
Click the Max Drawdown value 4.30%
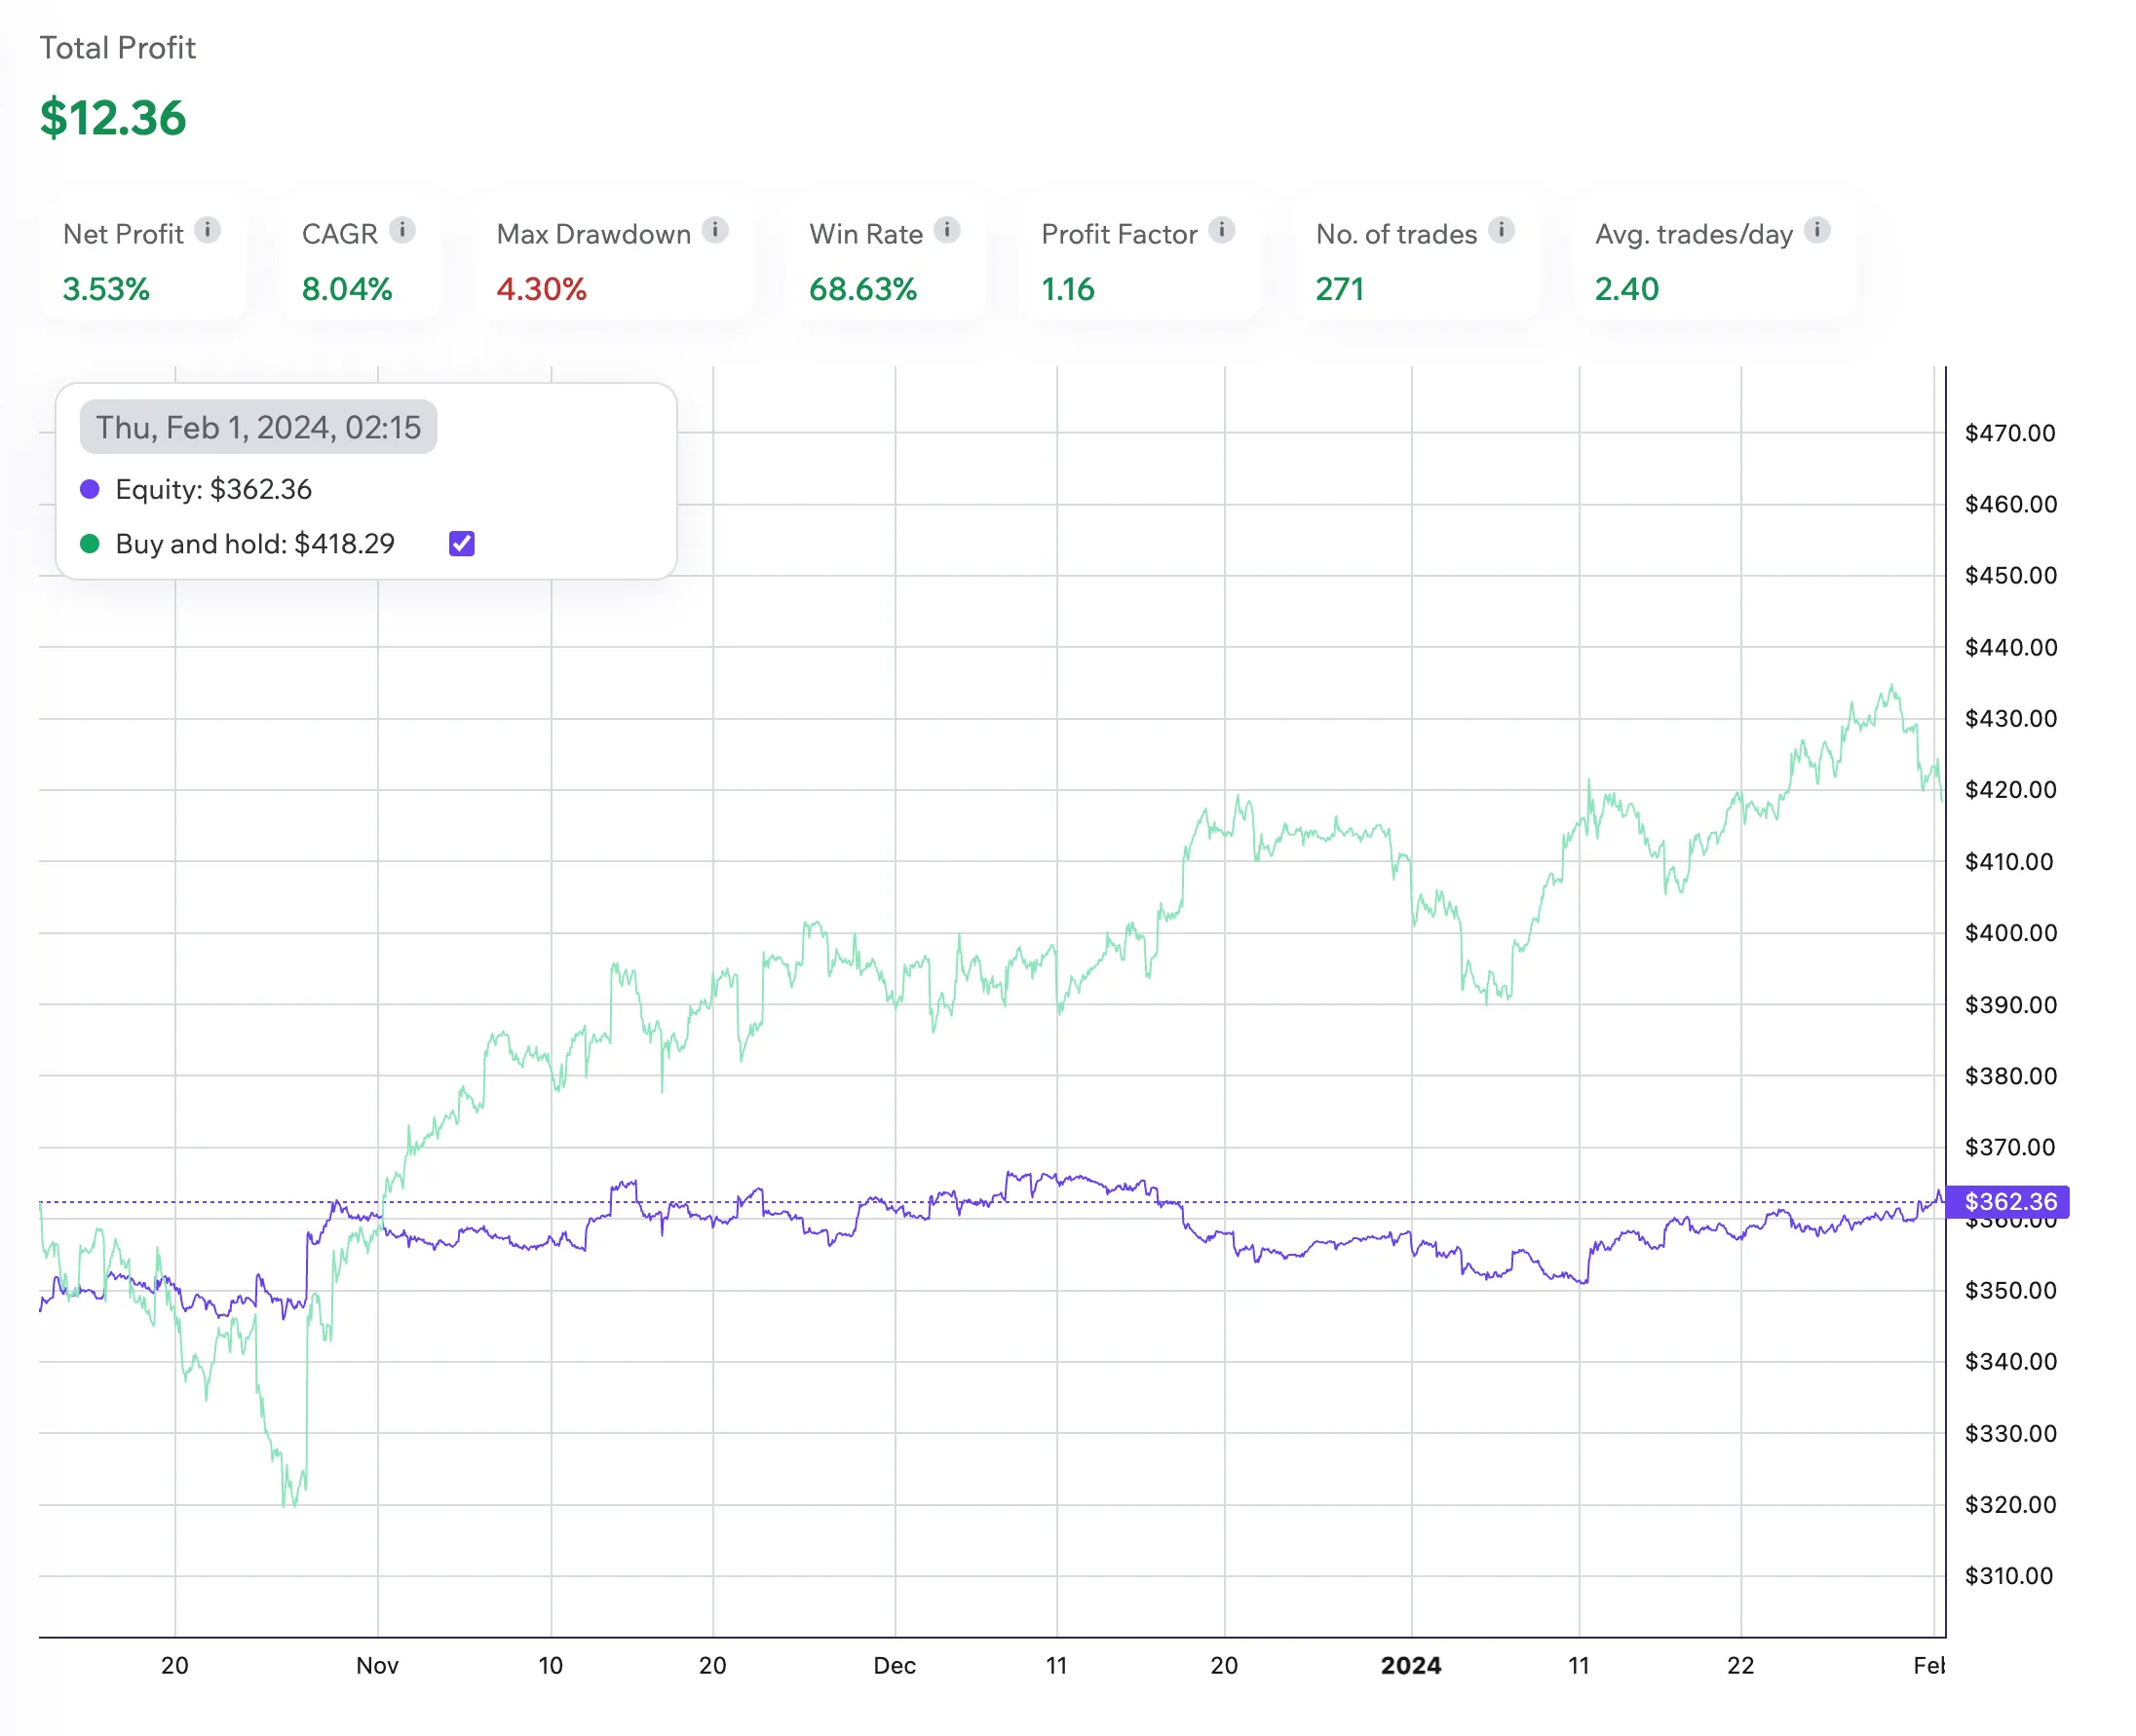tap(541, 289)
